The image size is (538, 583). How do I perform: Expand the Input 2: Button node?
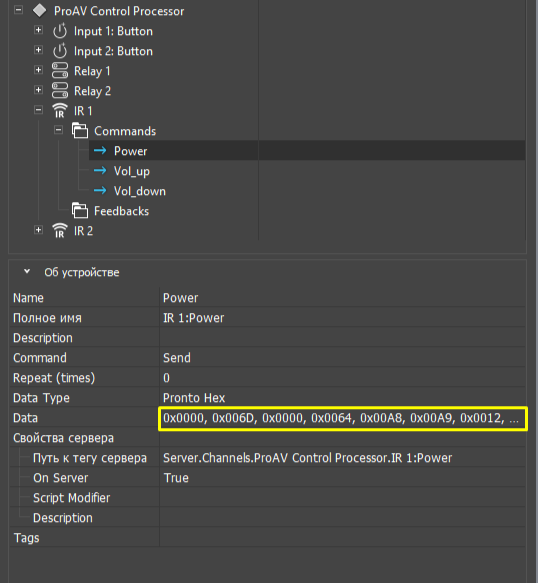(38, 50)
